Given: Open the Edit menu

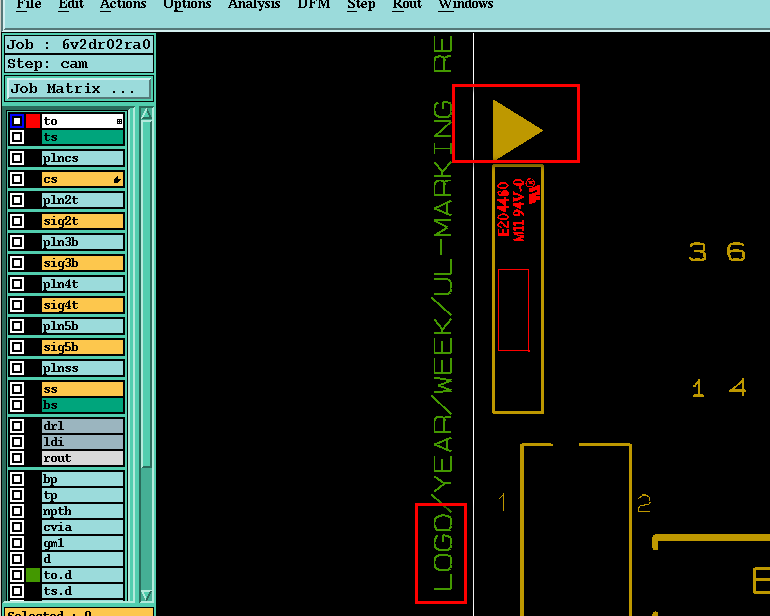Looking at the screenshot, I should [x=71, y=4].
